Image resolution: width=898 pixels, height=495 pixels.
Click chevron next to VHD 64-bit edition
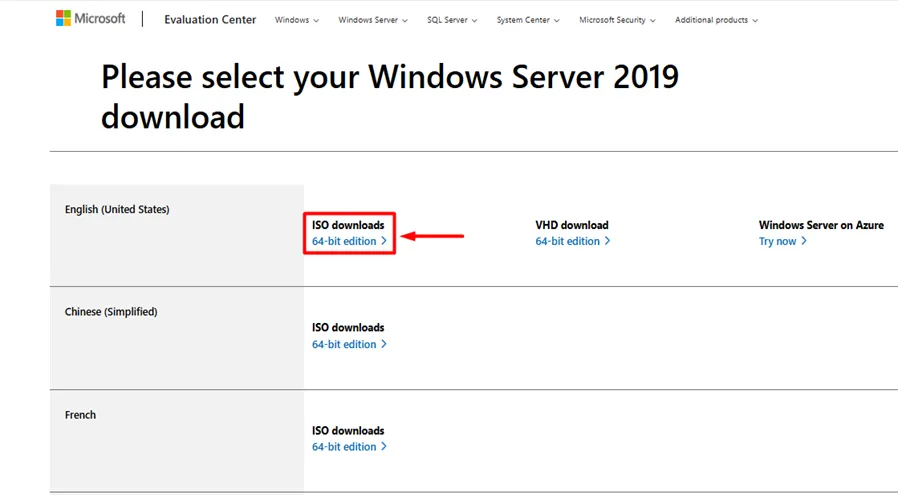607,241
